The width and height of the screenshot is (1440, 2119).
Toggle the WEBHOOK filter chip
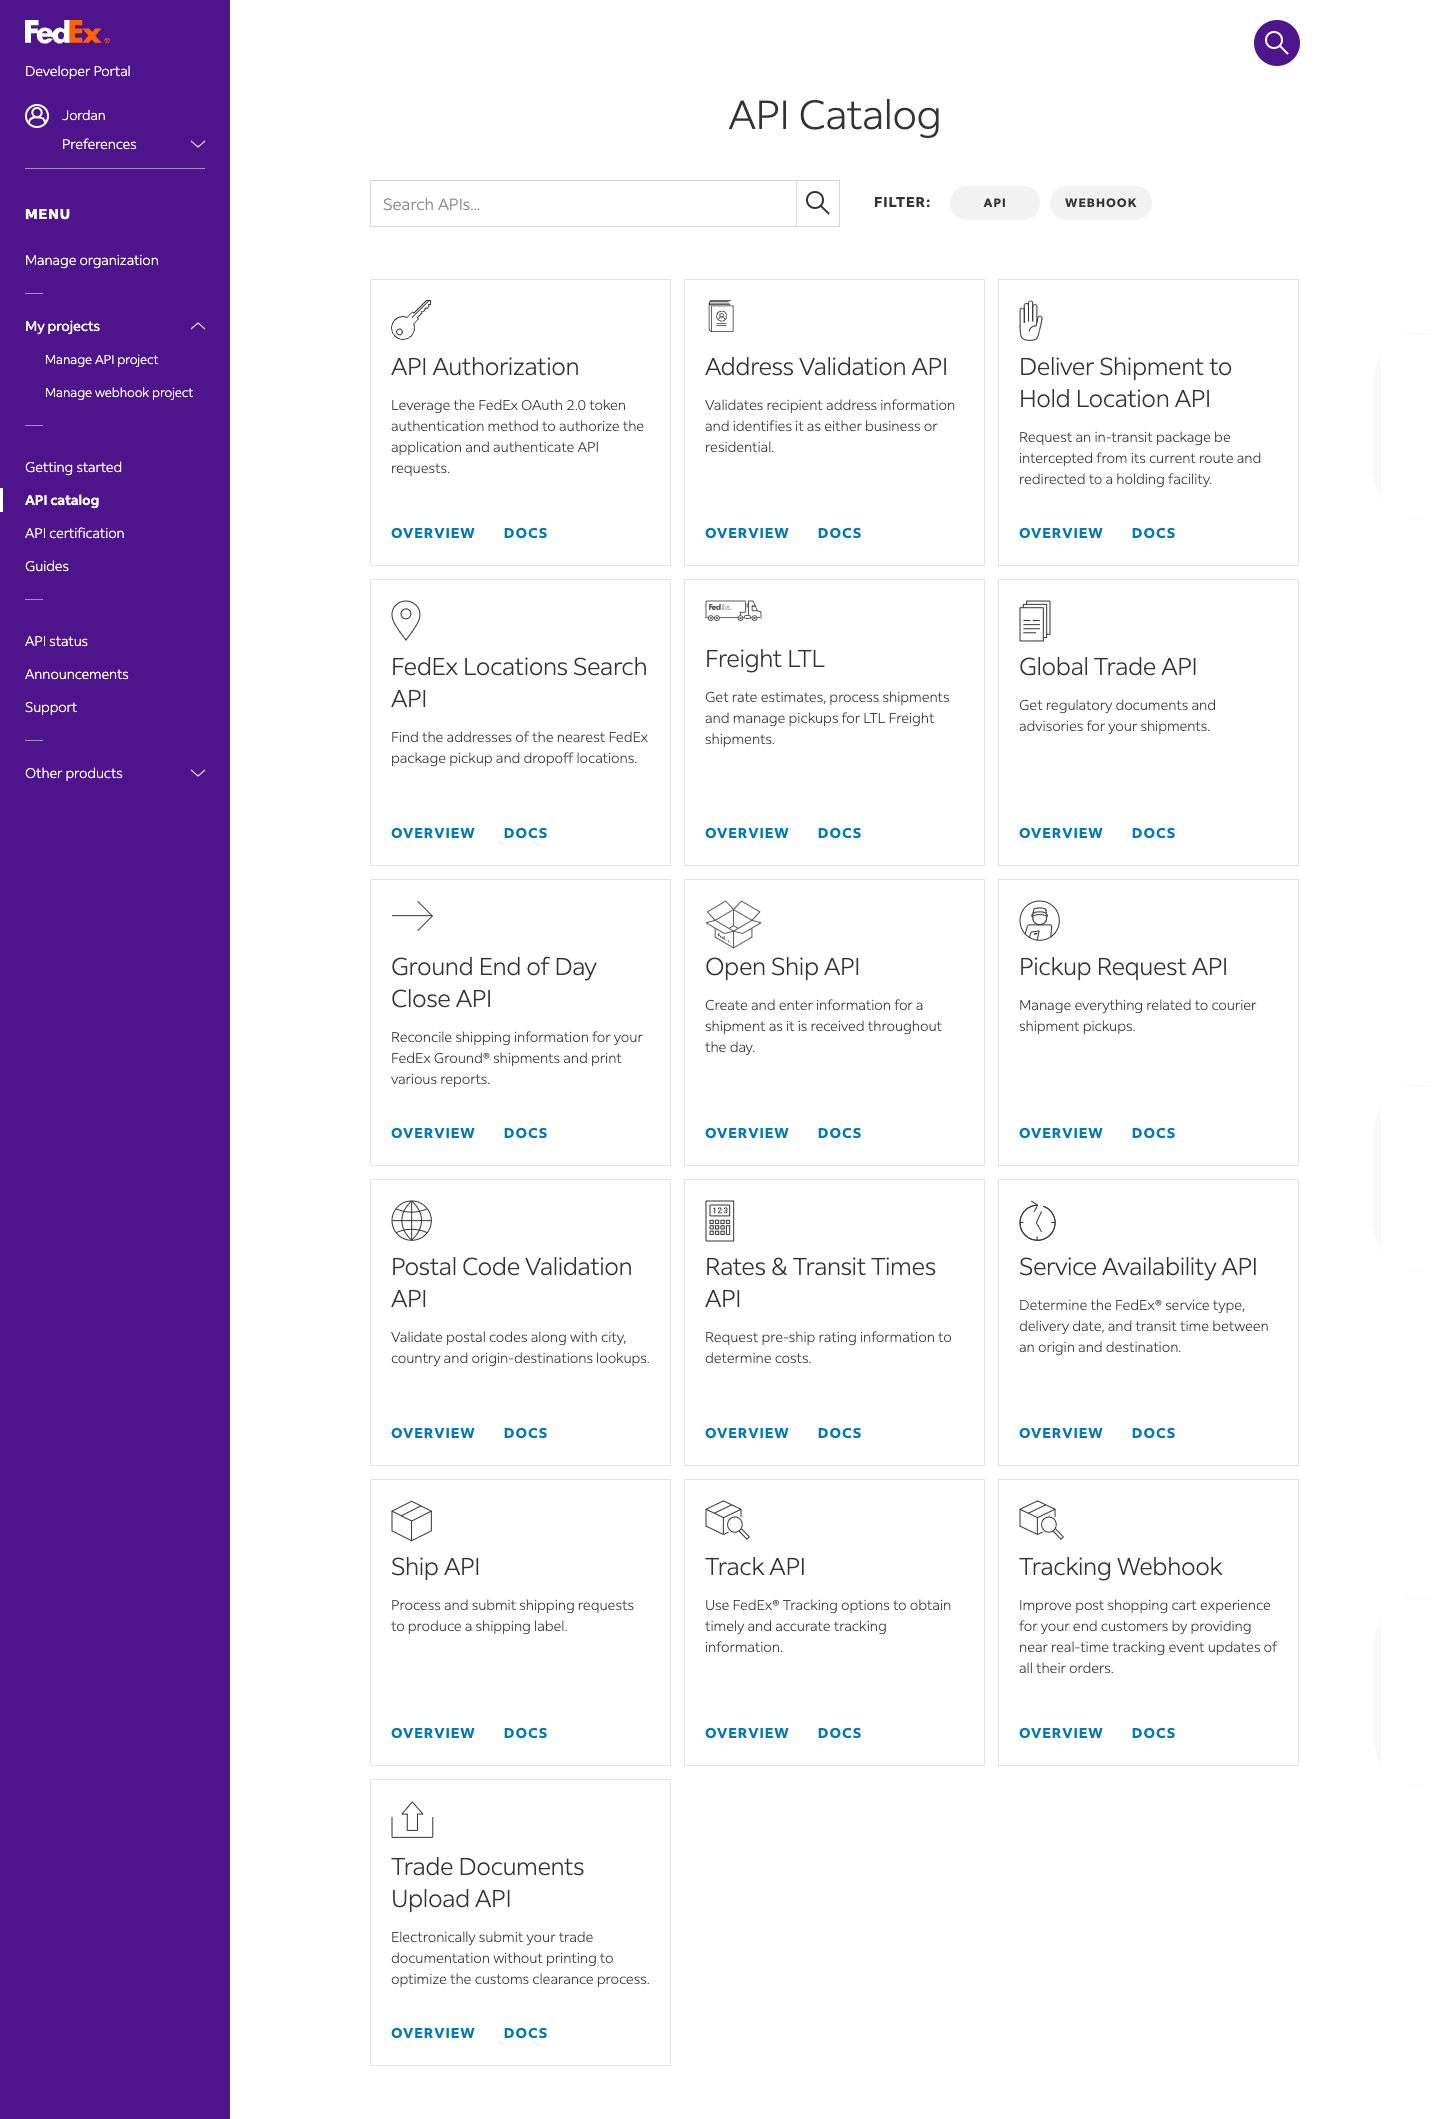click(1100, 203)
